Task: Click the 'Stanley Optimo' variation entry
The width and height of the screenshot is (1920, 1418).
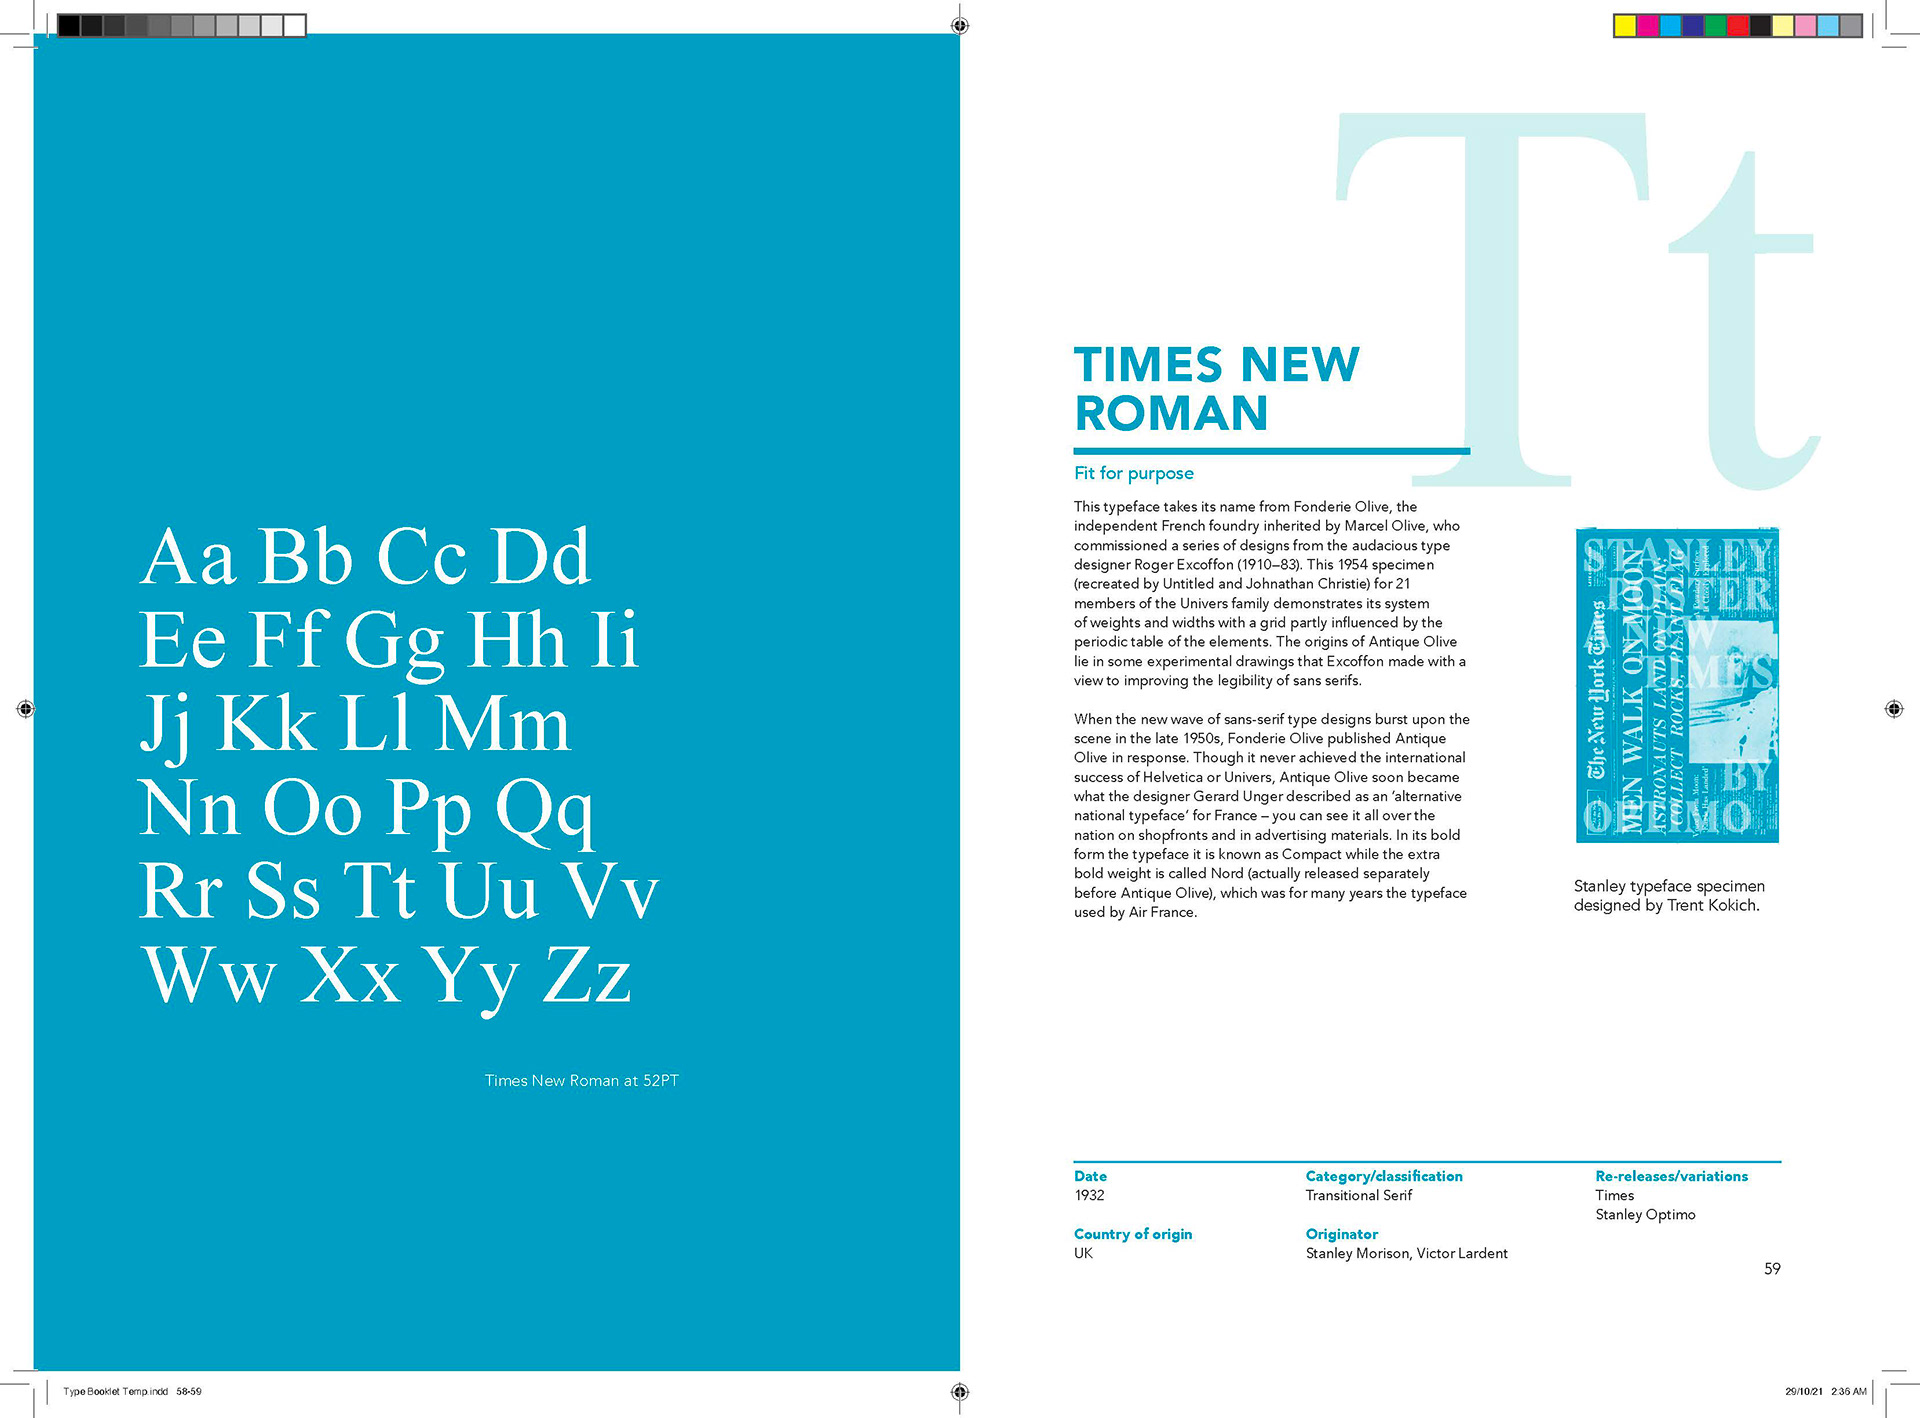Action: click(x=1645, y=1214)
